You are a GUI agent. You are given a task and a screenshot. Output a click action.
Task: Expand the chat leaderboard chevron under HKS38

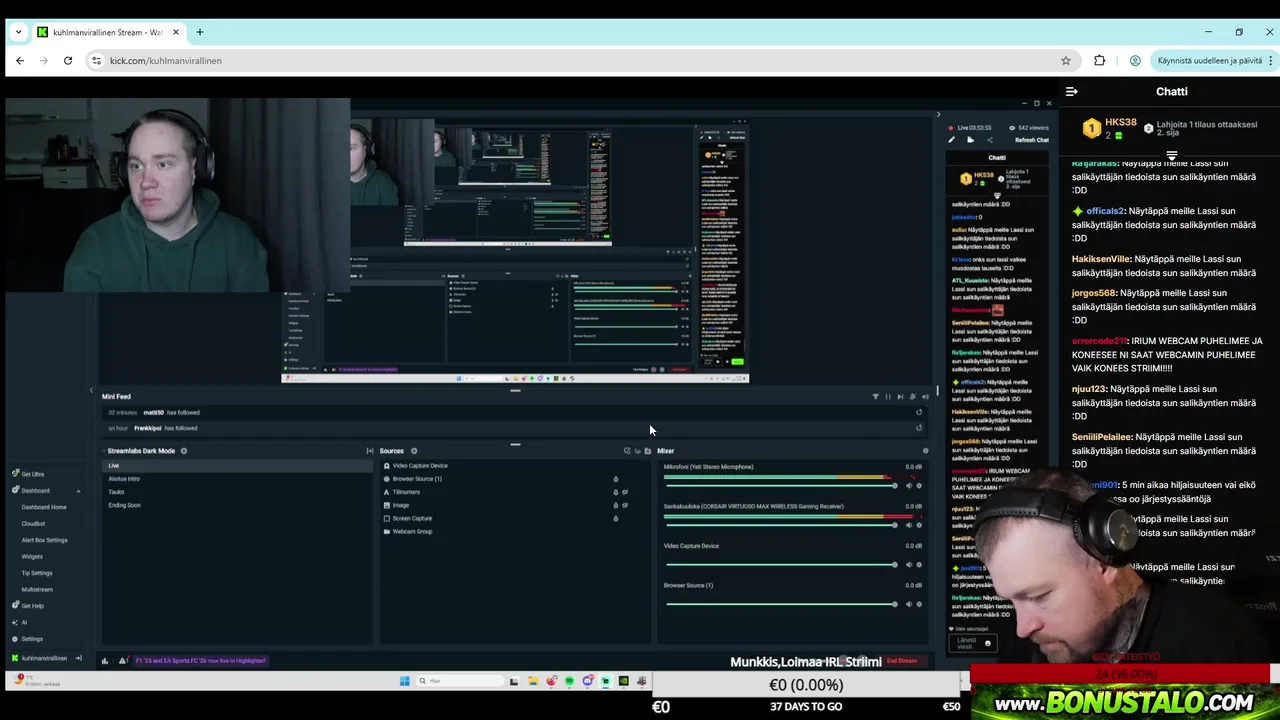1171,156
